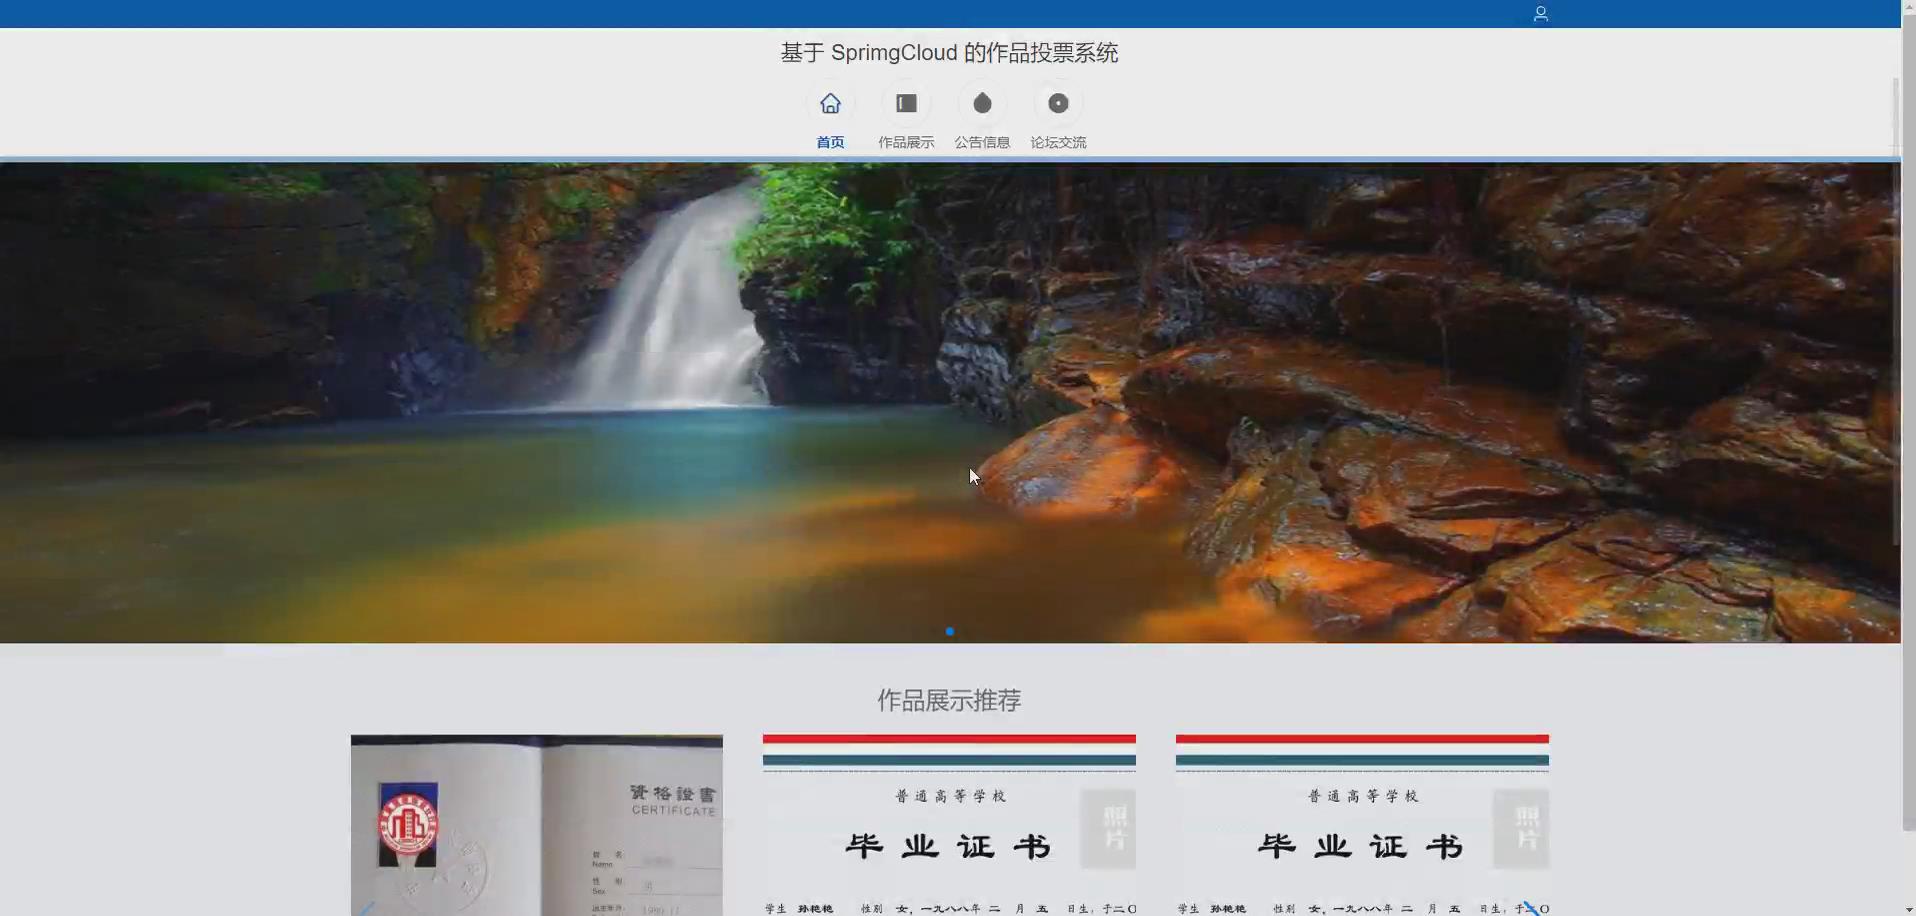Screen dimensions: 1916x916
Task: Click the scrollbar down arrow
Action: 1909,909
